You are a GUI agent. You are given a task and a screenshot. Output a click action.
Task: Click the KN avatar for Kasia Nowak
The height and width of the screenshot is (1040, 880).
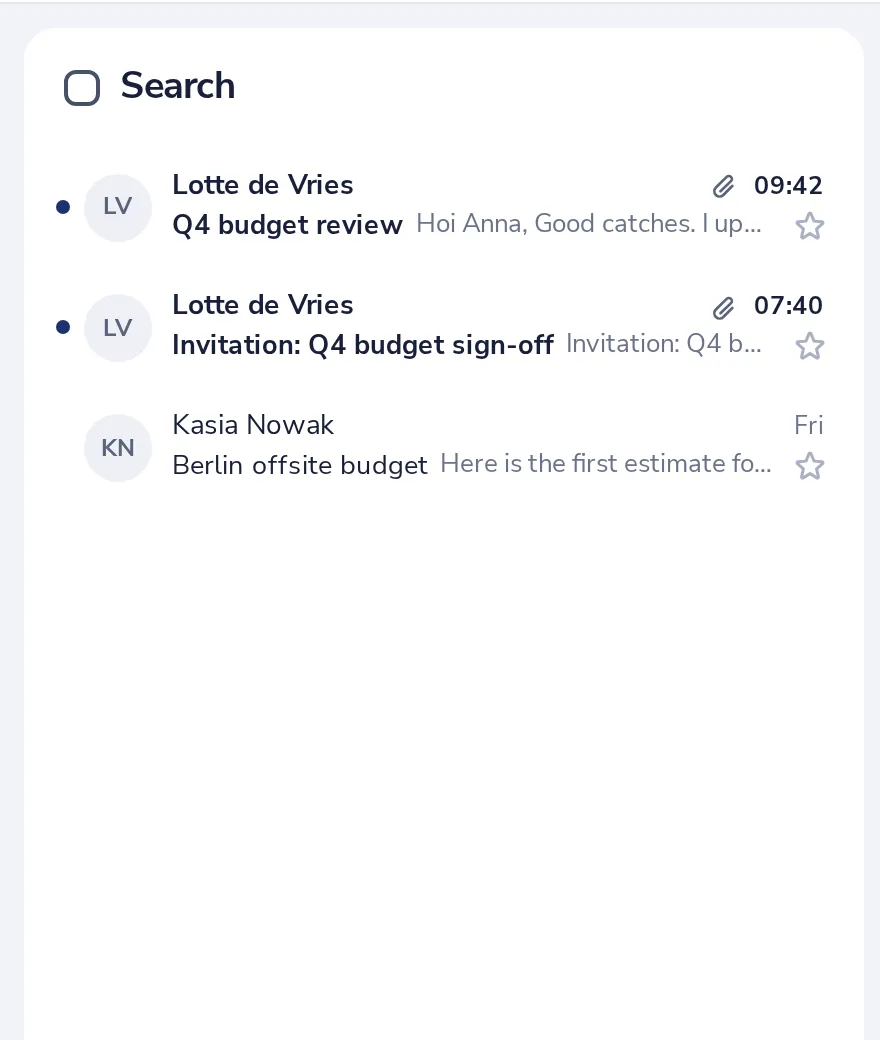(118, 448)
